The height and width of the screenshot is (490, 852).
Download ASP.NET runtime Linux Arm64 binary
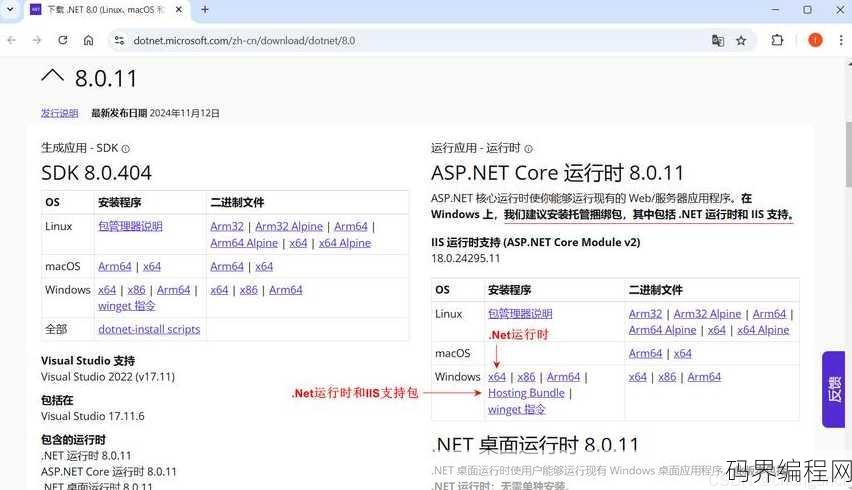[769, 313]
